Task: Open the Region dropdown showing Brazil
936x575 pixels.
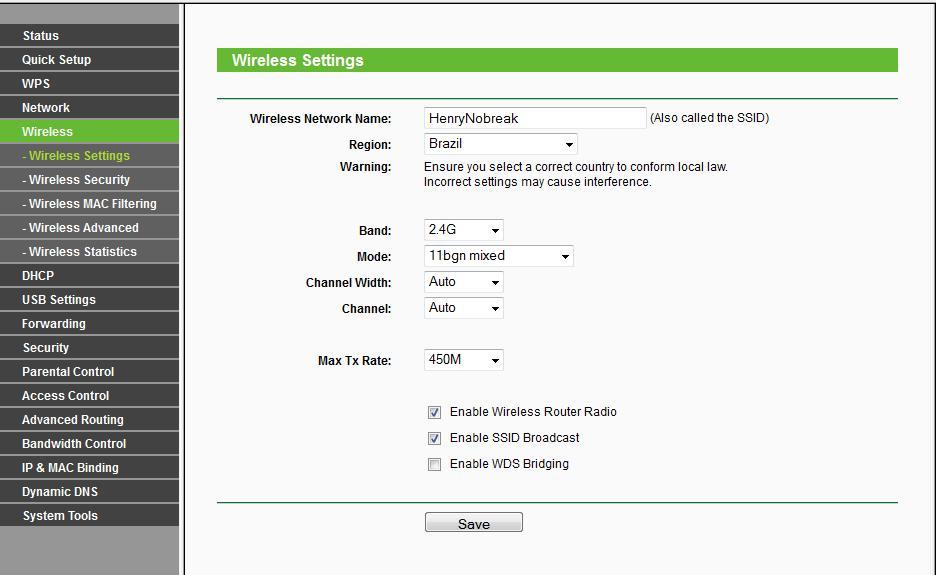Action: click(x=500, y=144)
